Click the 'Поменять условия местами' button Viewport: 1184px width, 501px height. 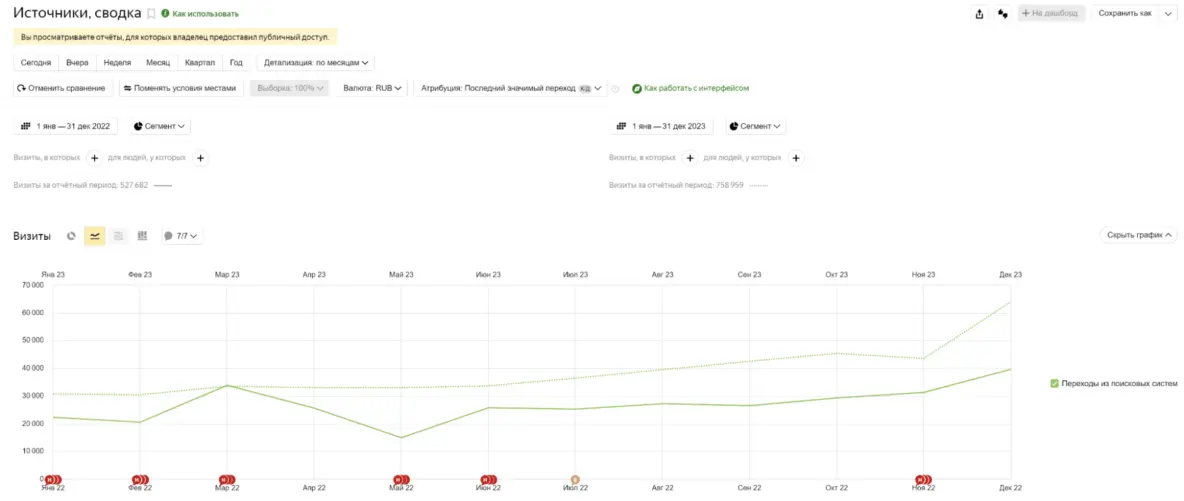pos(180,88)
